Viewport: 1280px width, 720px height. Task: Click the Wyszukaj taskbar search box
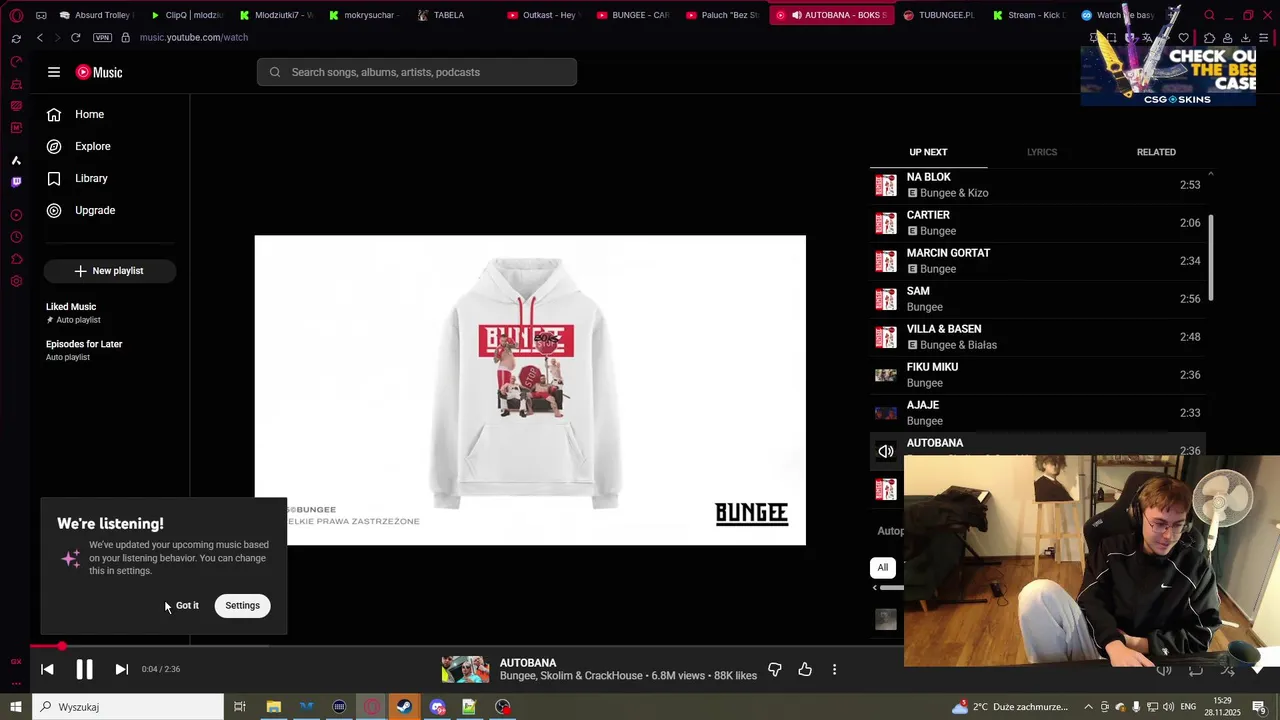(x=128, y=707)
